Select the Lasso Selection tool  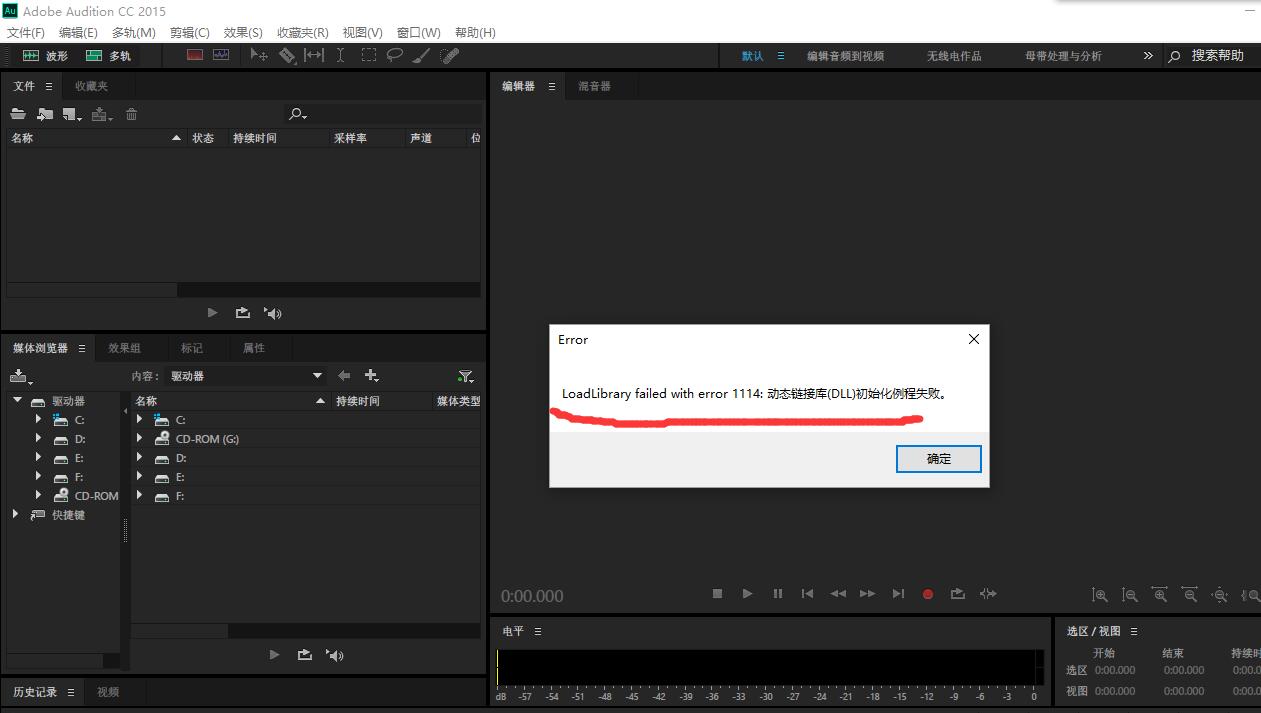[x=395, y=55]
